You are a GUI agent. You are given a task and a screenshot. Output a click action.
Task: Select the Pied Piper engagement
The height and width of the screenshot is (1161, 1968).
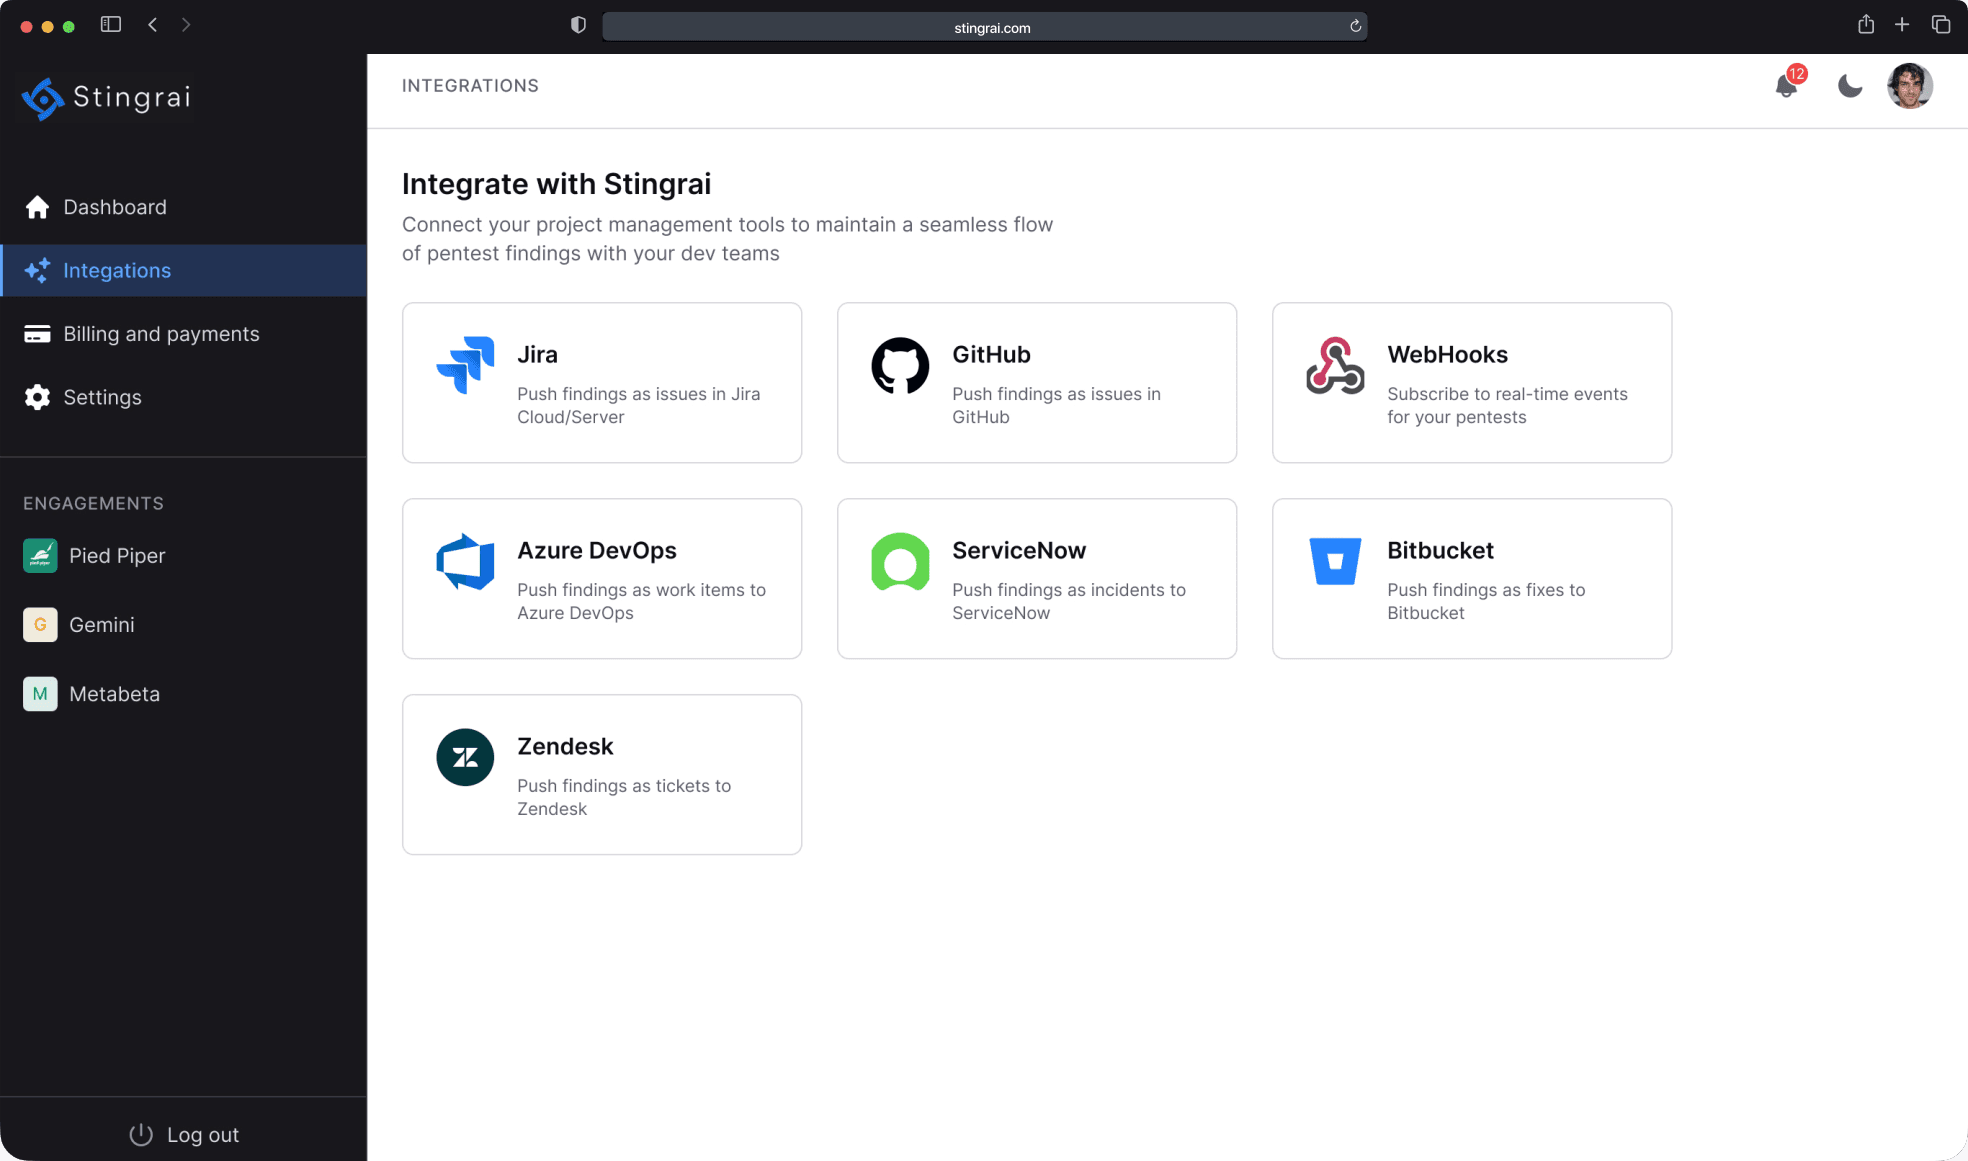pos(117,556)
